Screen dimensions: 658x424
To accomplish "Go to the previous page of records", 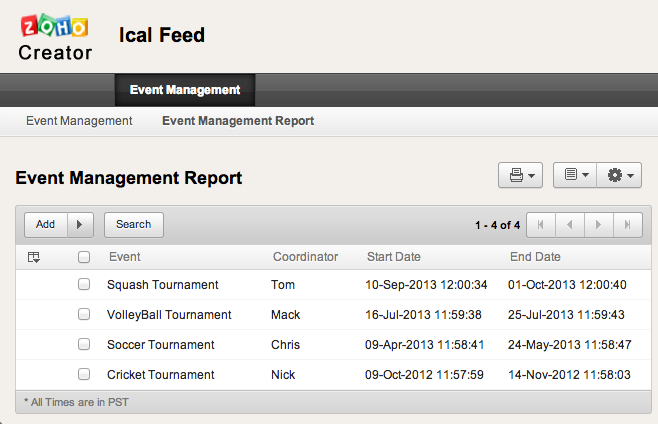I will coord(570,225).
